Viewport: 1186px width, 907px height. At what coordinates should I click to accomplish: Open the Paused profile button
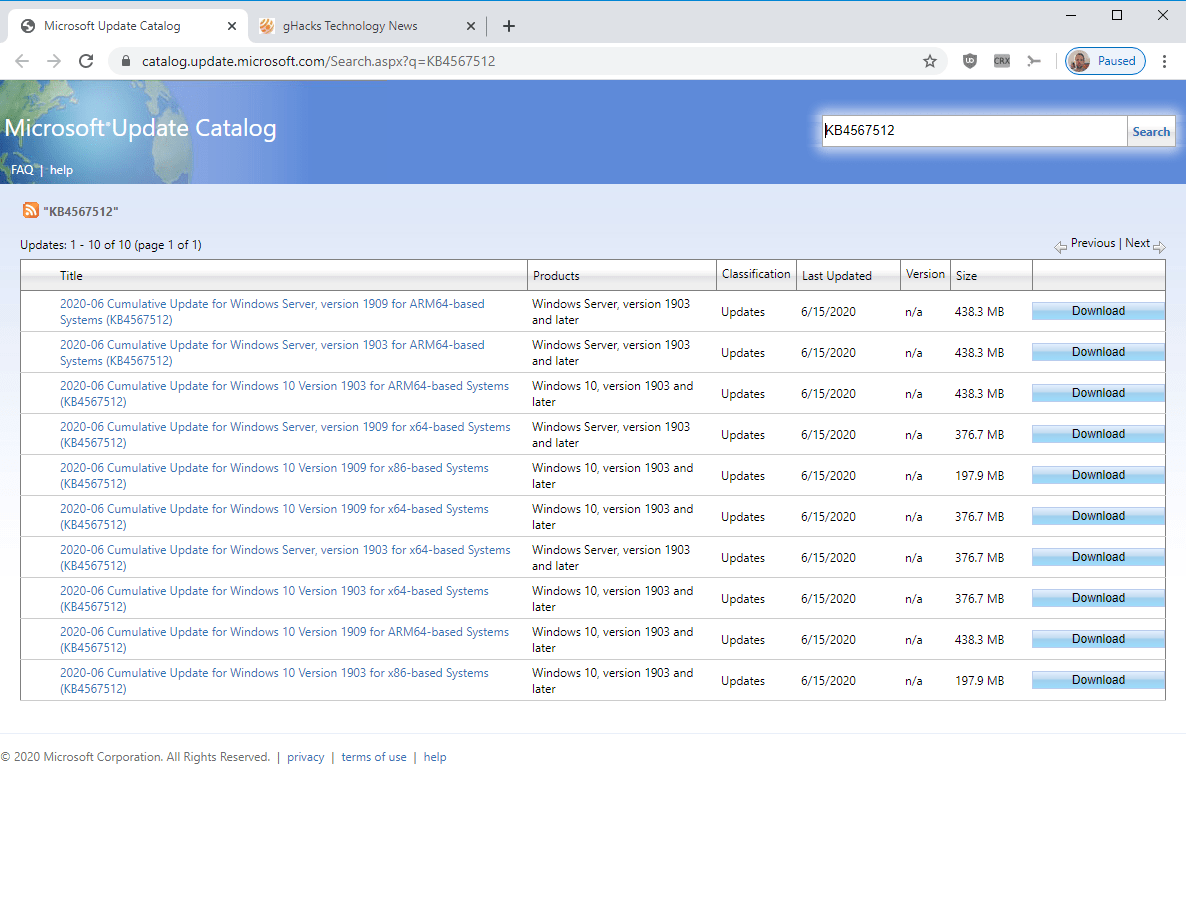tap(1105, 61)
